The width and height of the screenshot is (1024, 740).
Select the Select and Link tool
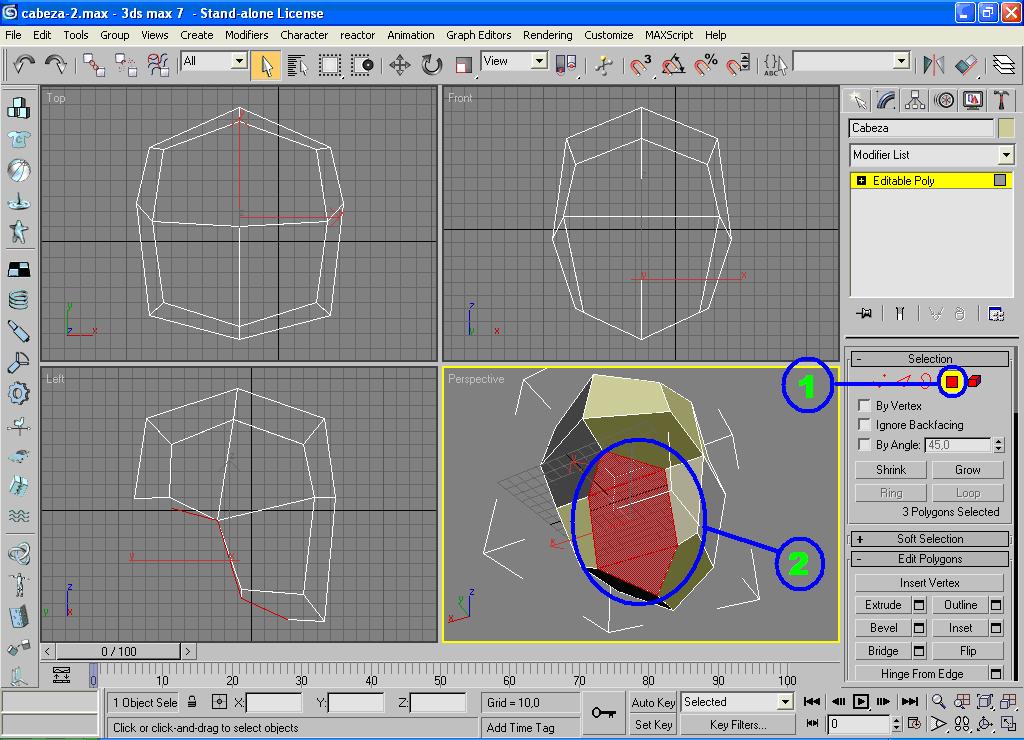[x=94, y=65]
